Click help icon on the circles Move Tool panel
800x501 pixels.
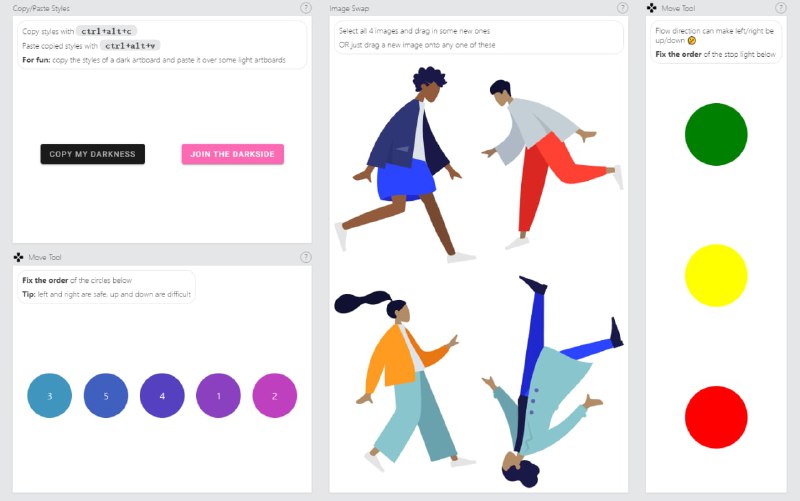point(306,257)
